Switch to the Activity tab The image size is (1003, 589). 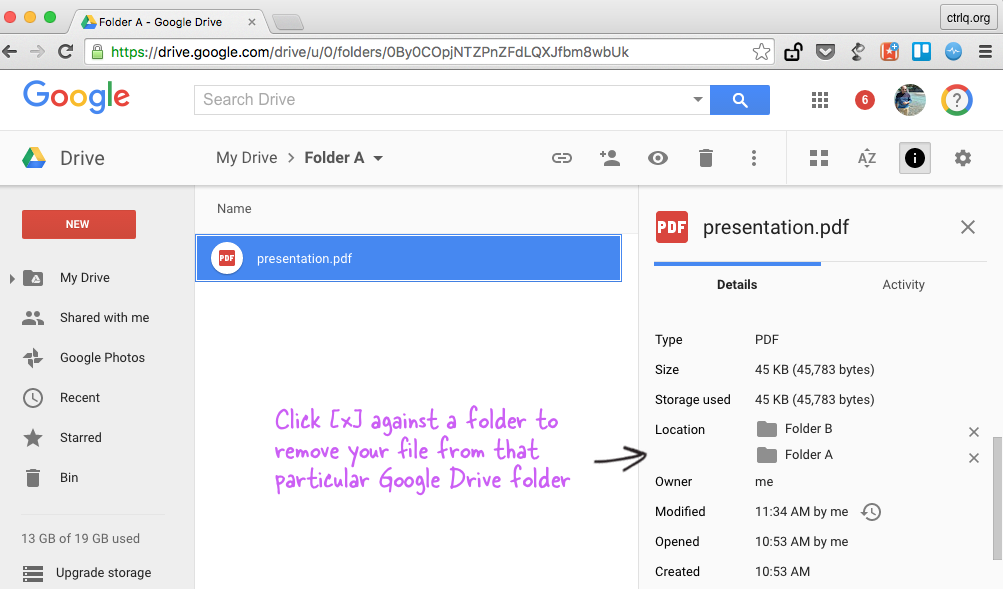902,284
